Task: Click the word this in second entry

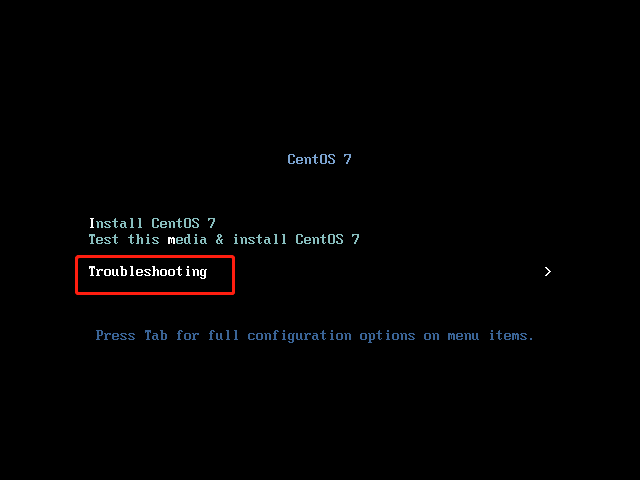Action: [x=143, y=239]
